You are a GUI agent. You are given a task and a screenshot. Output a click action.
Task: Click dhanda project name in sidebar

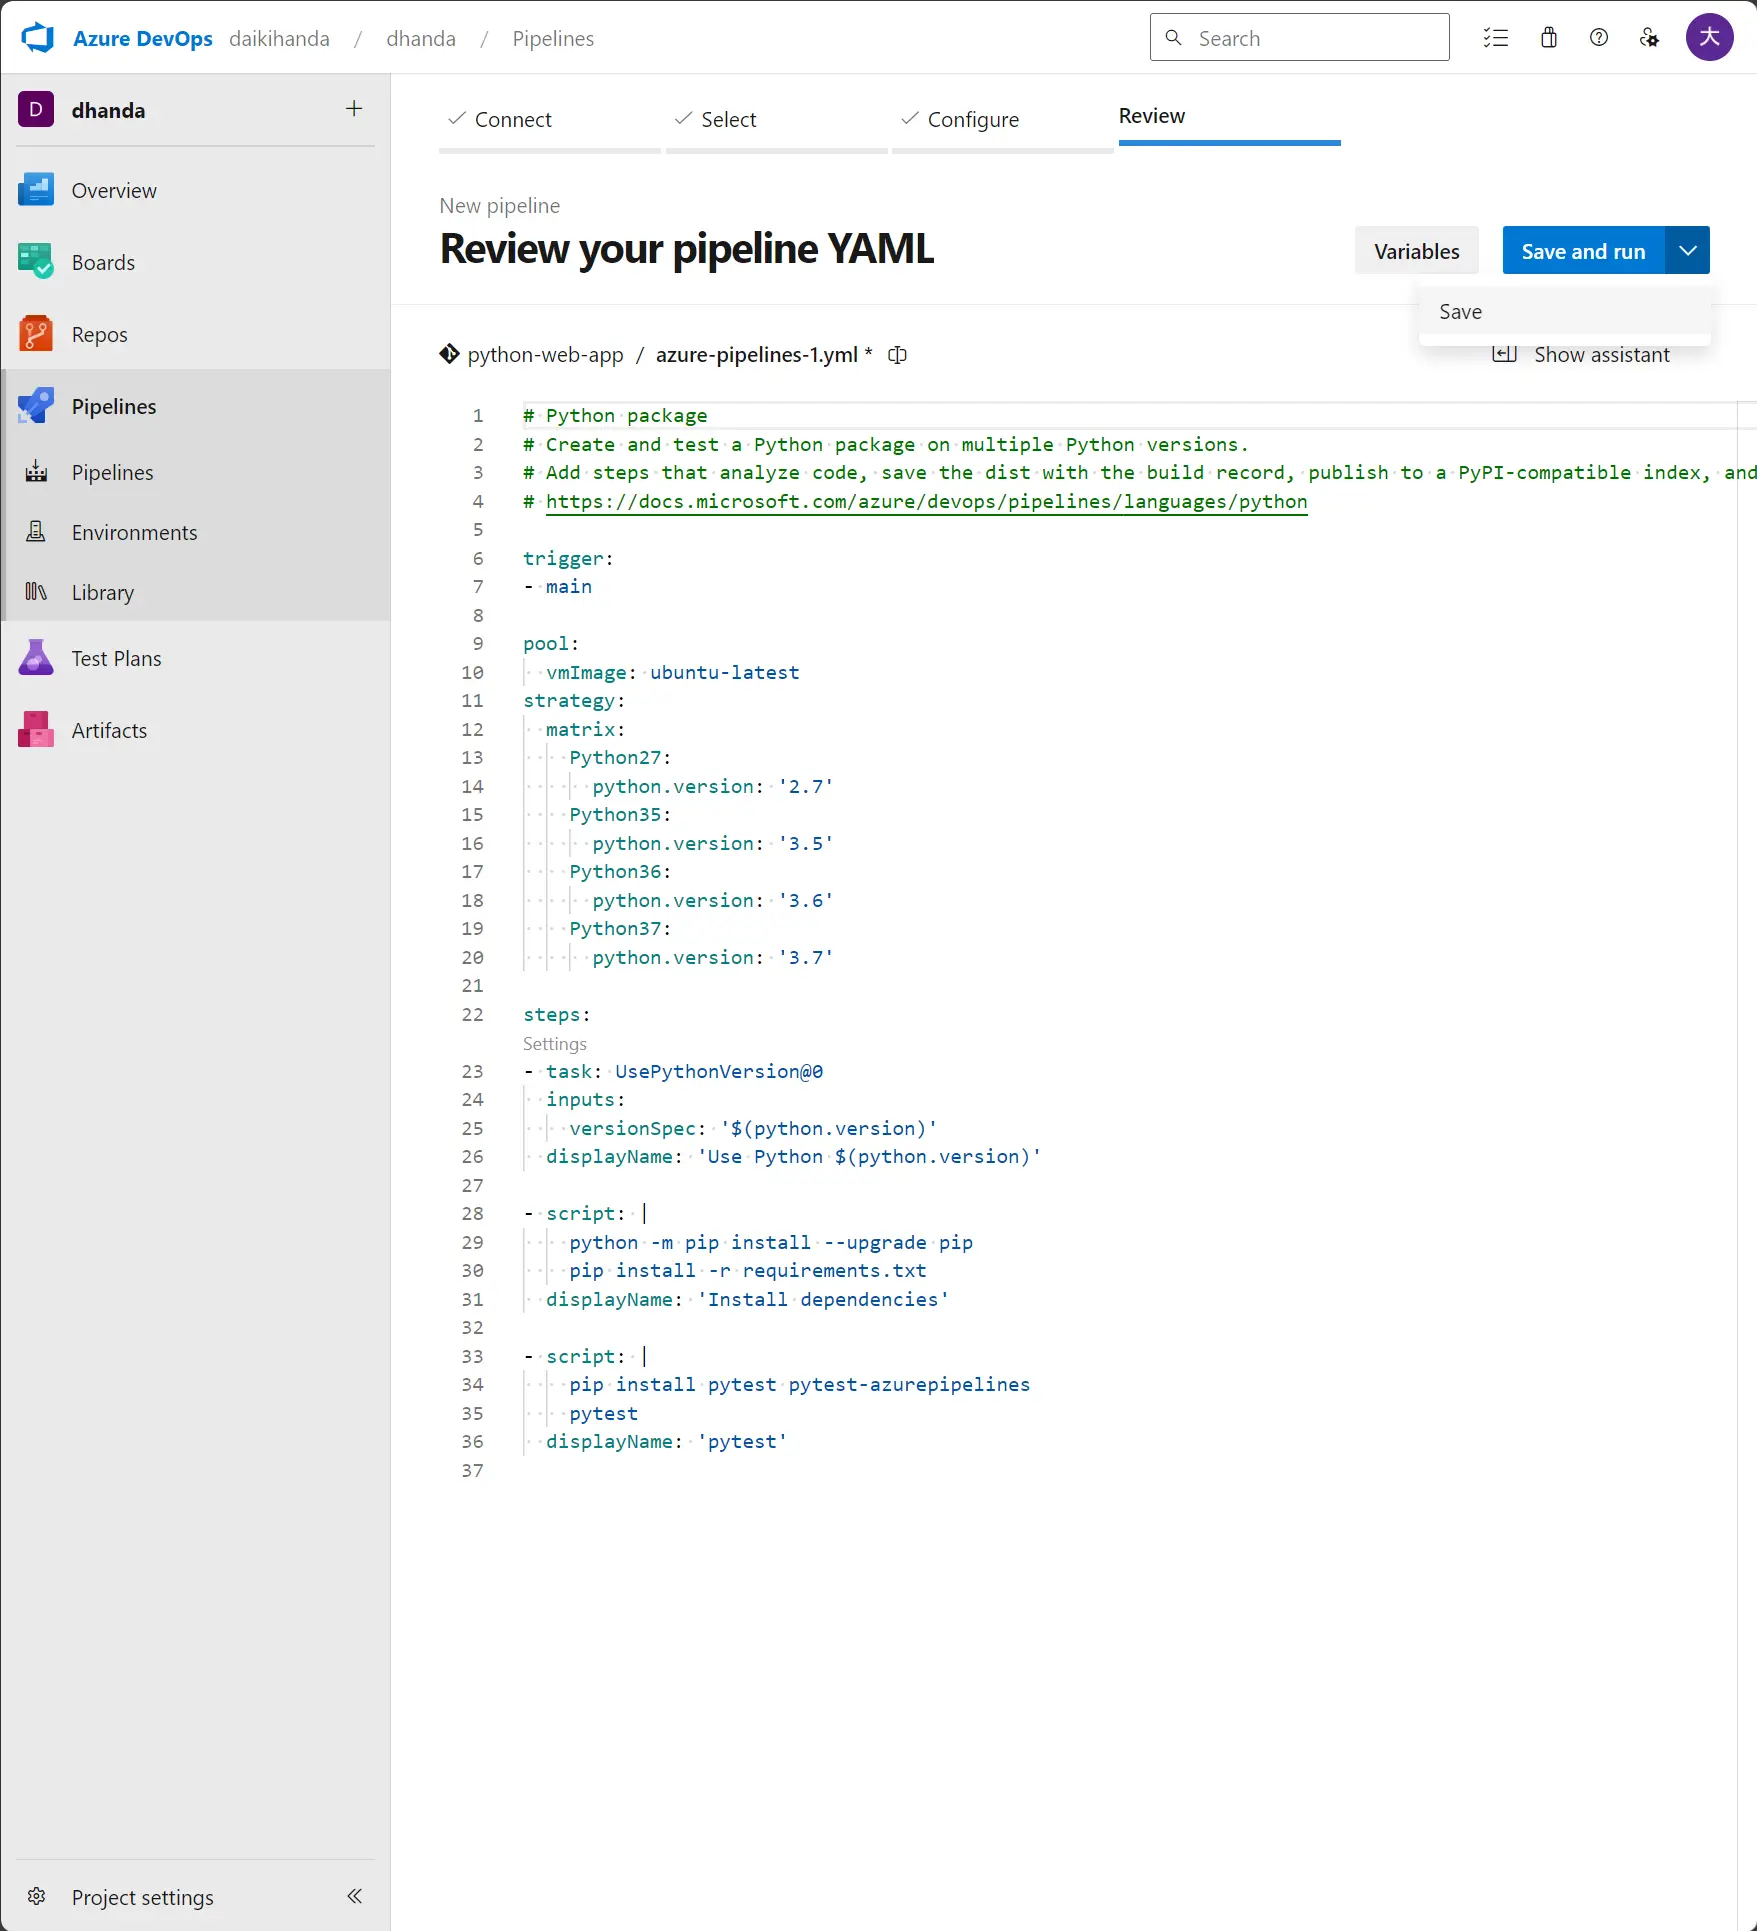pyautogui.click(x=108, y=110)
